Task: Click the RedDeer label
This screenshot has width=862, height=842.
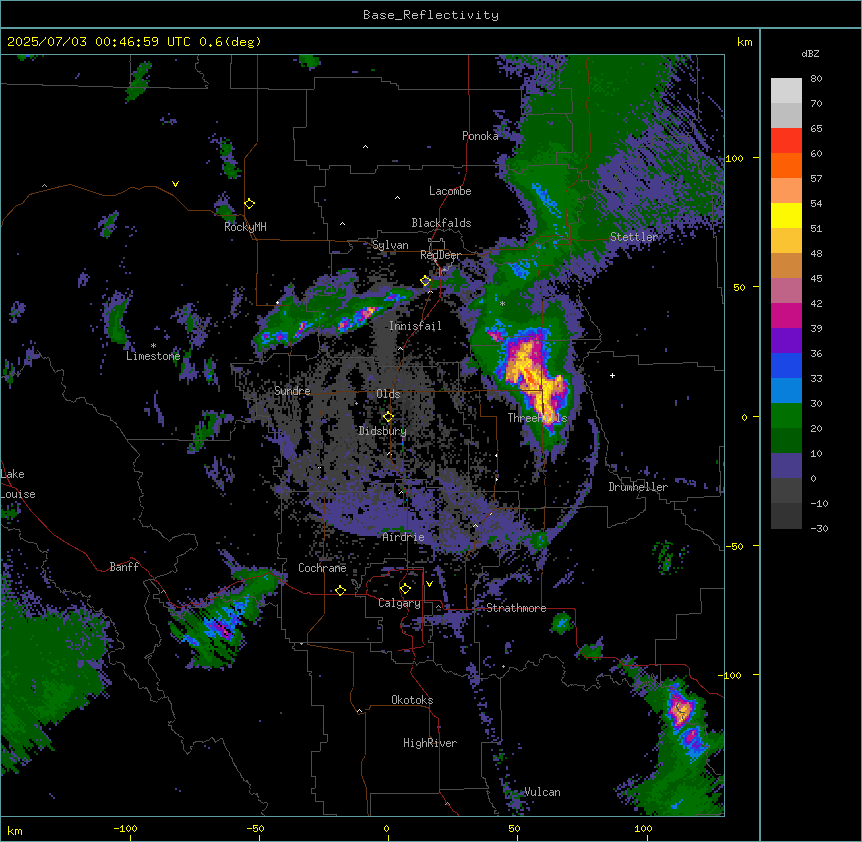Action: point(440,255)
